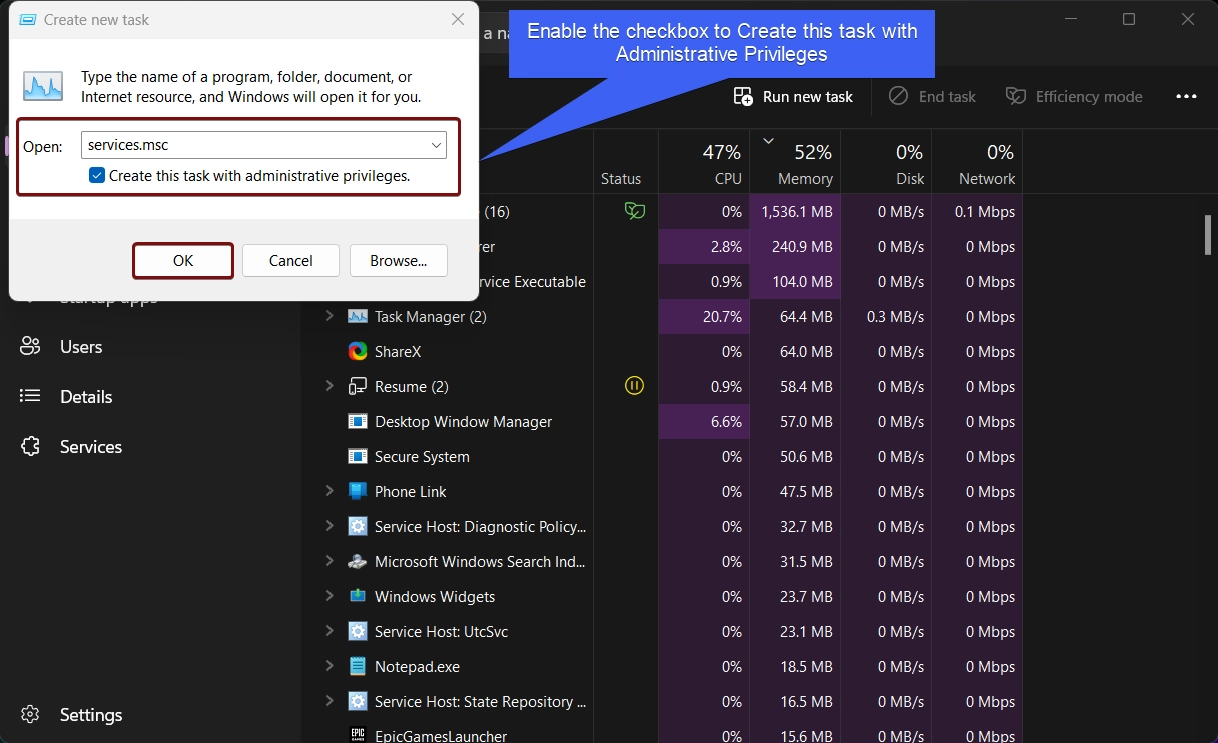Expand the Windows Widgets process group

tap(329, 596)
